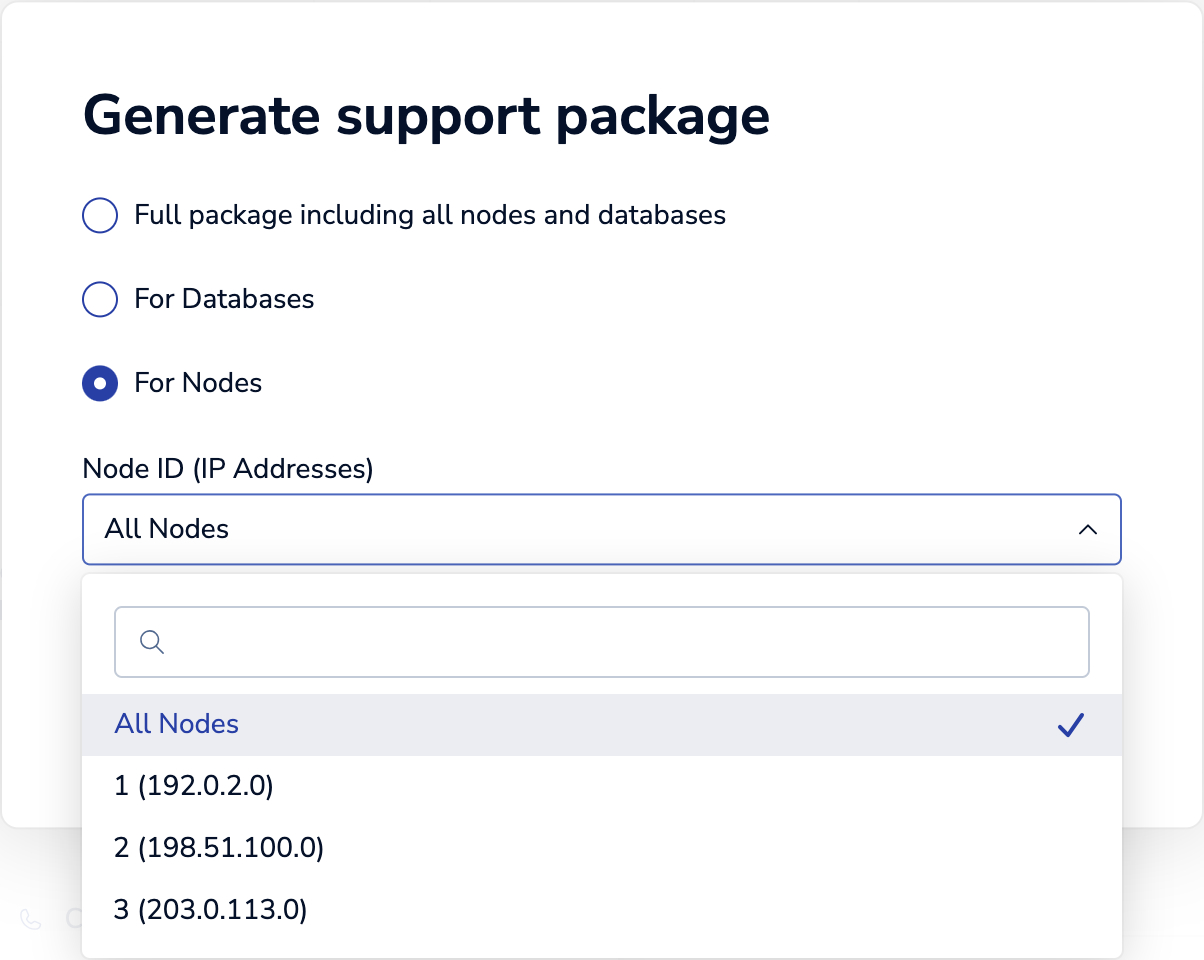1204x960 pixels.
Task: Choose the highlighted All Nodes list option
Action: coord(177,724)
